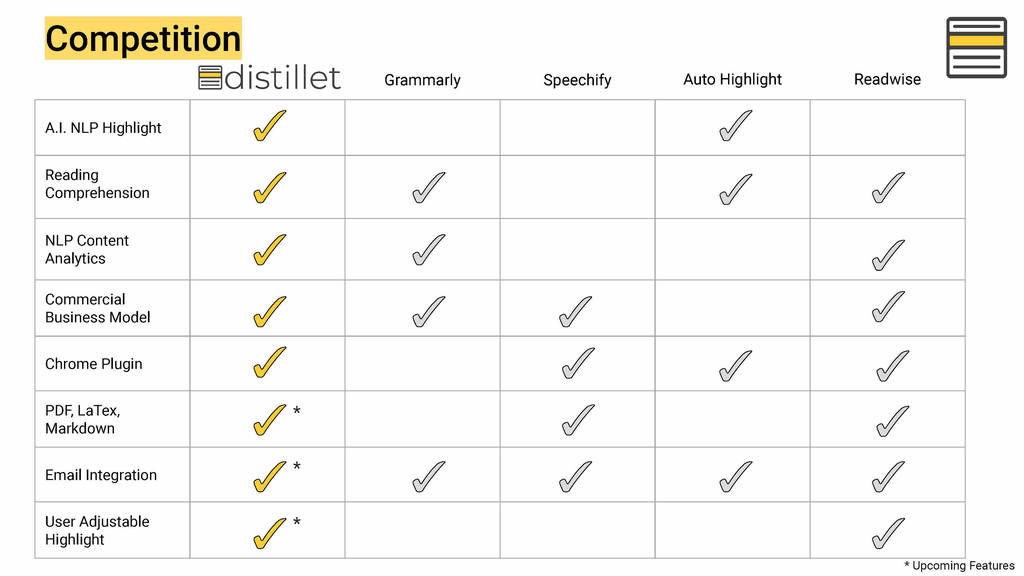Click Speechify's checkmark in Chrome Plugin row
The width and height of the screenshot is (1024, 576).
pos(577,365)
